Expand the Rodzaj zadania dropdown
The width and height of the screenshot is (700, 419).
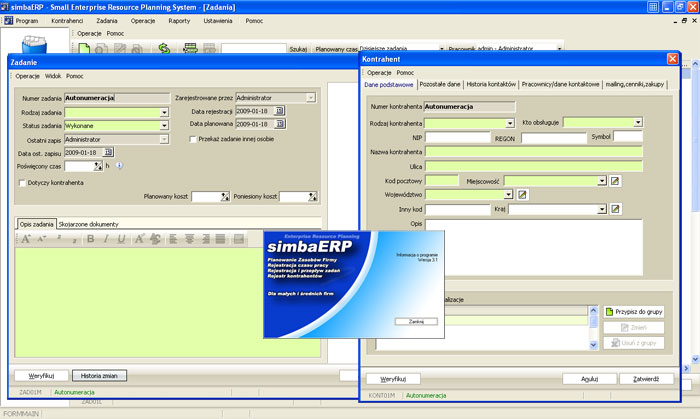(164, 112)
